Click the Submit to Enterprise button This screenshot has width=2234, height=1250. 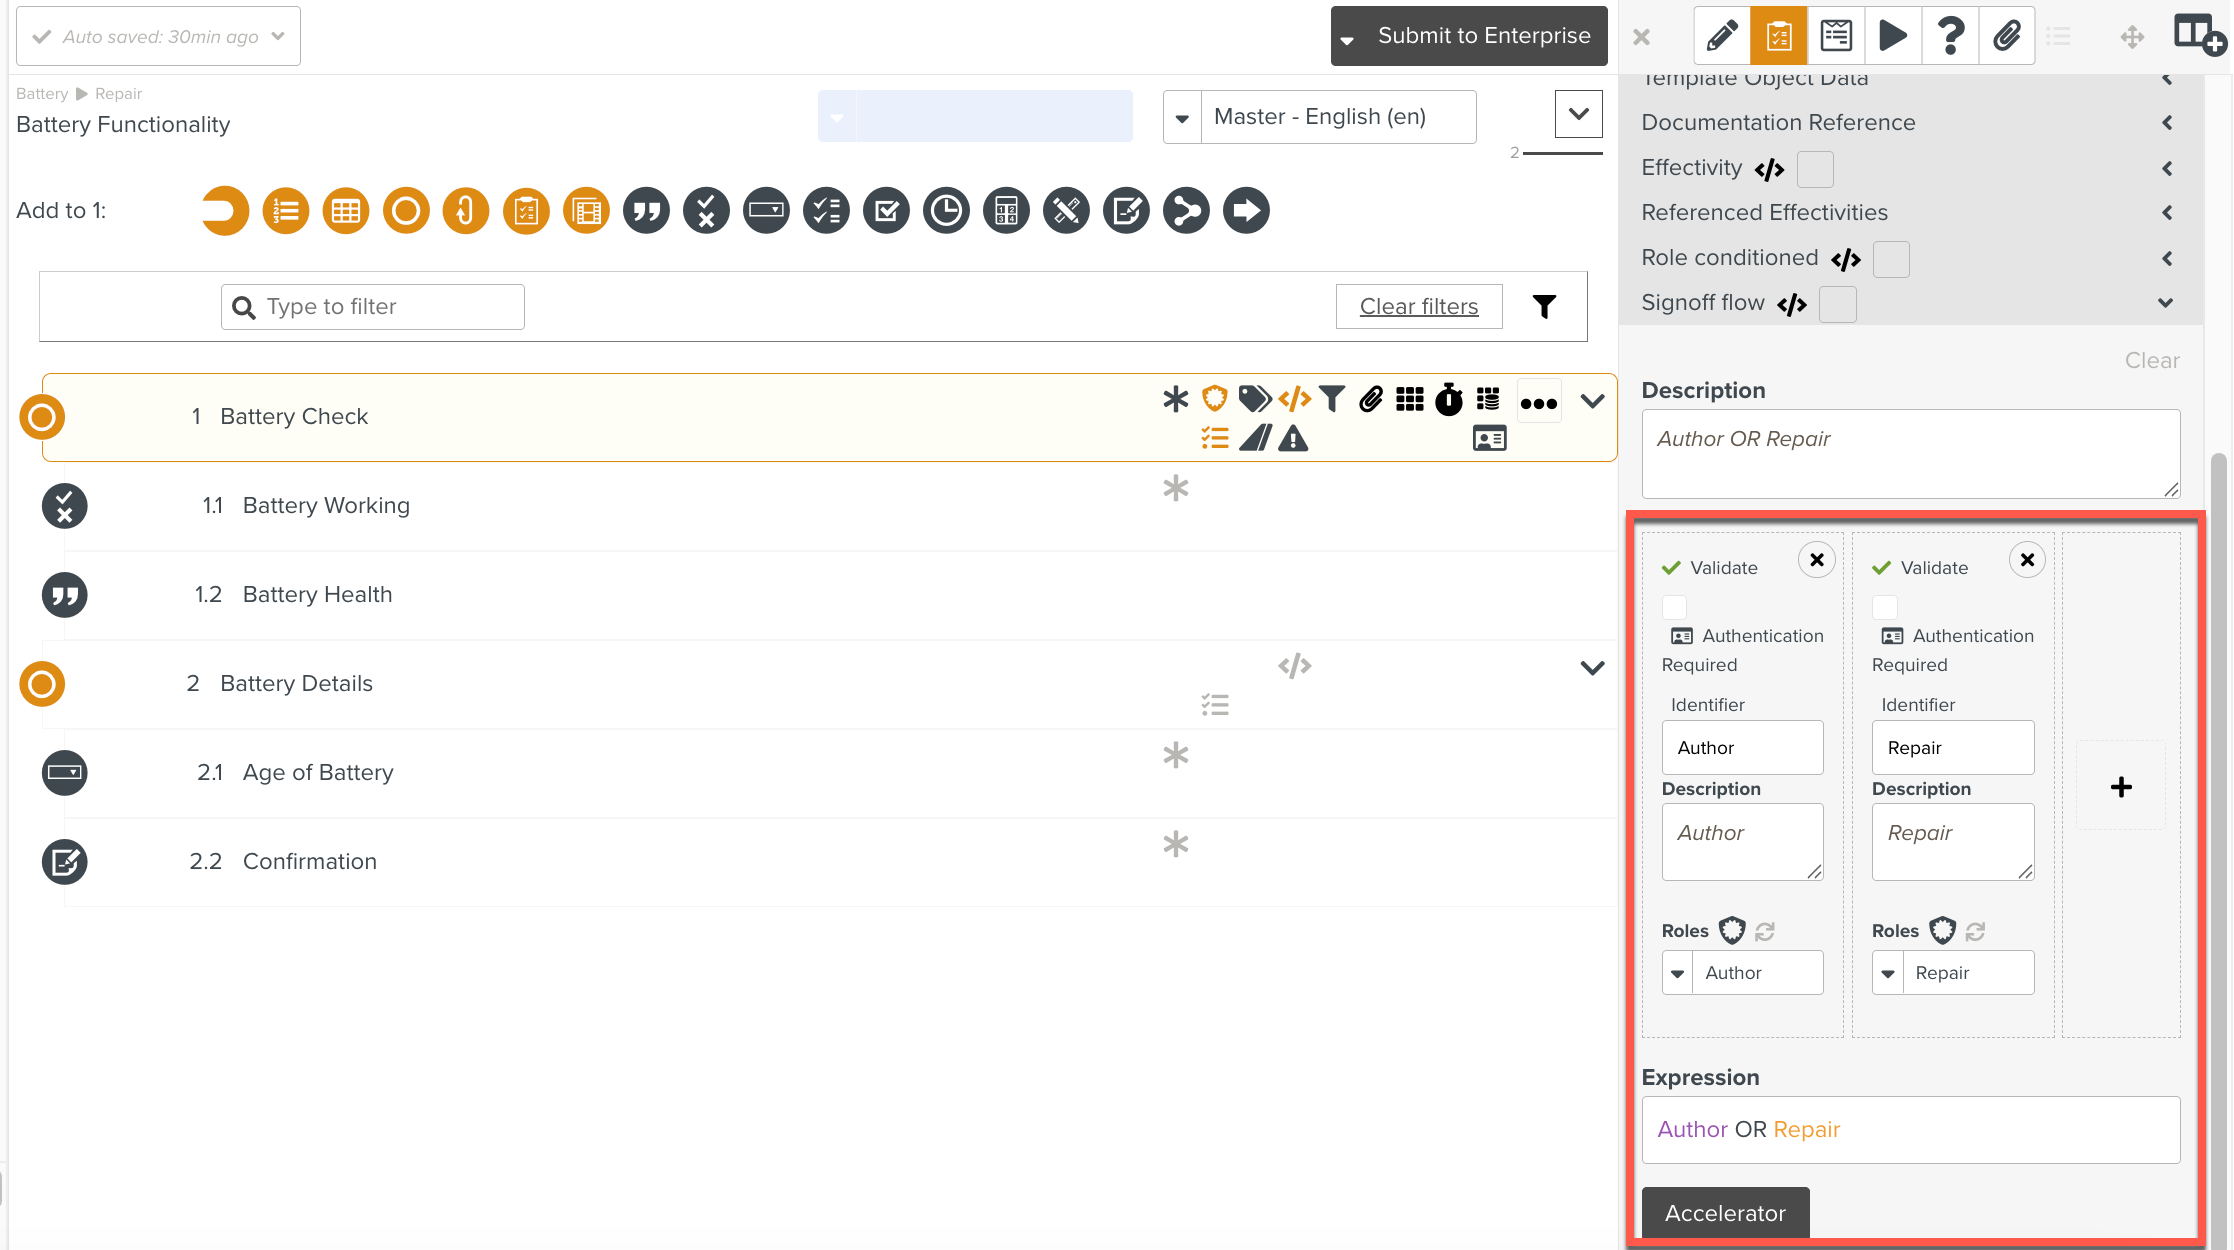(1483, 36)
